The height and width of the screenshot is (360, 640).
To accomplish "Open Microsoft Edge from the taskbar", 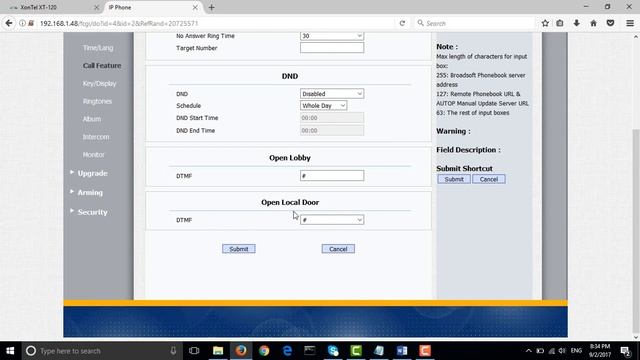I will [287, 351].
